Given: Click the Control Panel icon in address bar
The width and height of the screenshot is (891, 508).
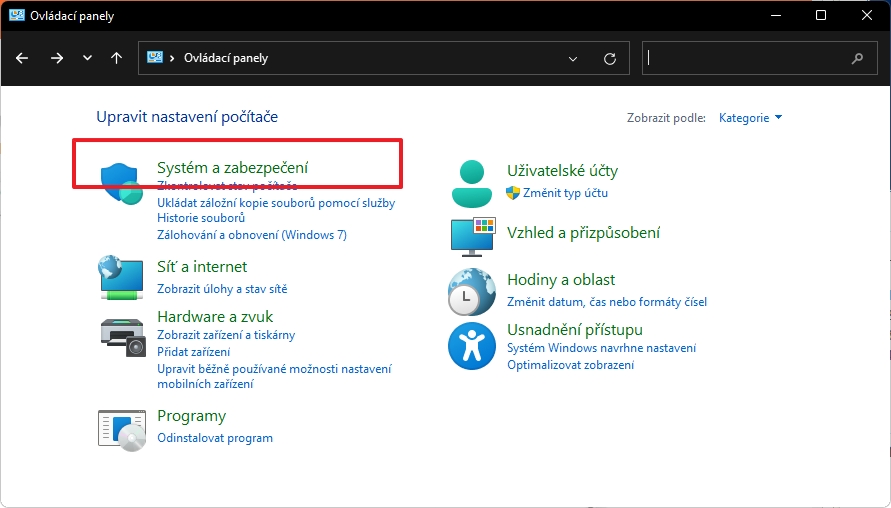Looking at the screenshot, I should point(155,57).
